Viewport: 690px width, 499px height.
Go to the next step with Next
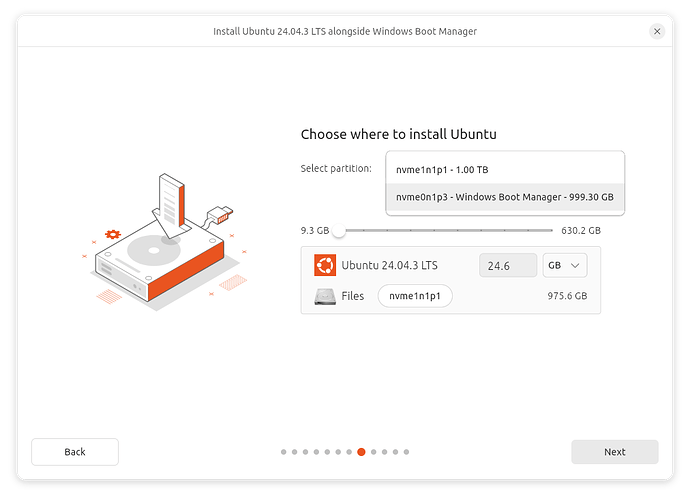pyautogui.click(x=614, y=452)
